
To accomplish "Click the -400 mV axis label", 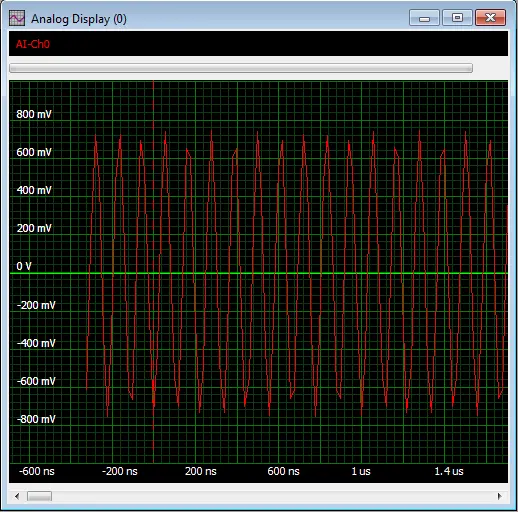I will click(36, 343).
